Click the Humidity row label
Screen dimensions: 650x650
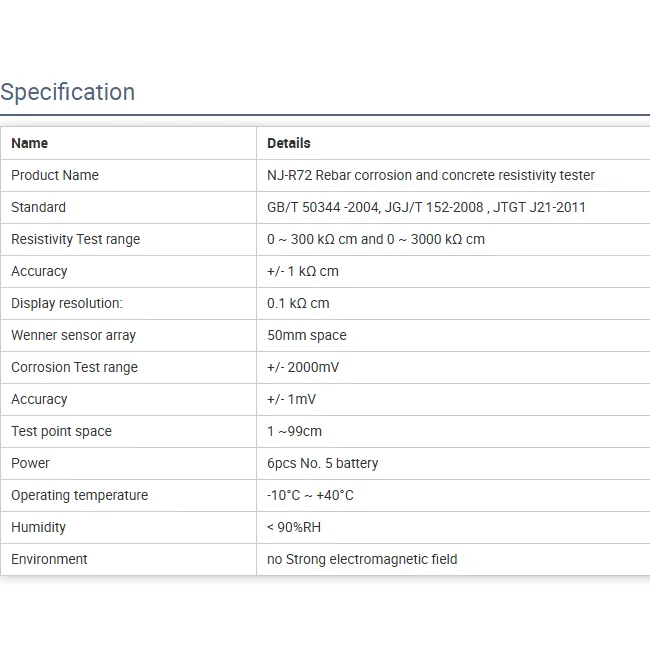pos(38,527)
